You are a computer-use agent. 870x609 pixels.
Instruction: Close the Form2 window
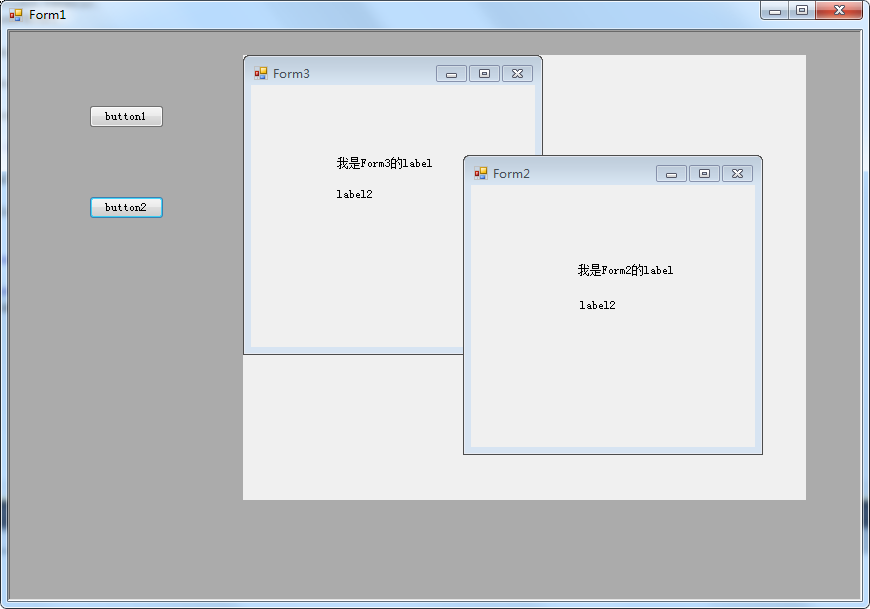tap(737, 174)
